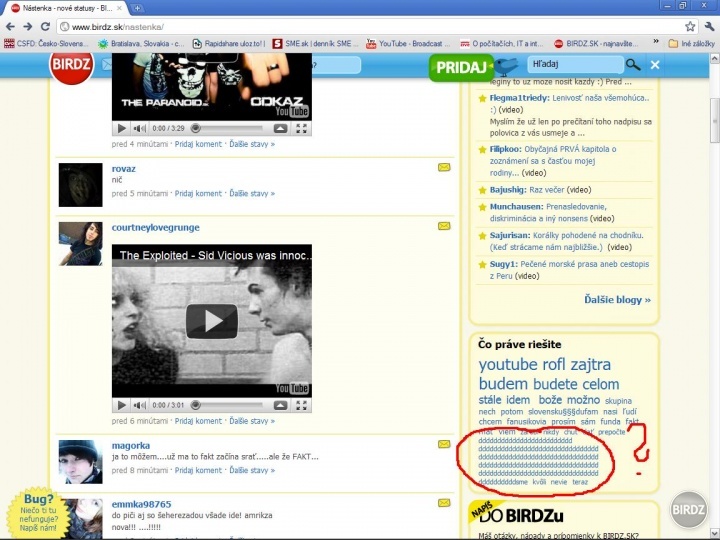Image resolution: width=720 pixels, height=540 pixels.
Task: Open rovaz's dark avatar thumbnail
Action: coord(80,185)
